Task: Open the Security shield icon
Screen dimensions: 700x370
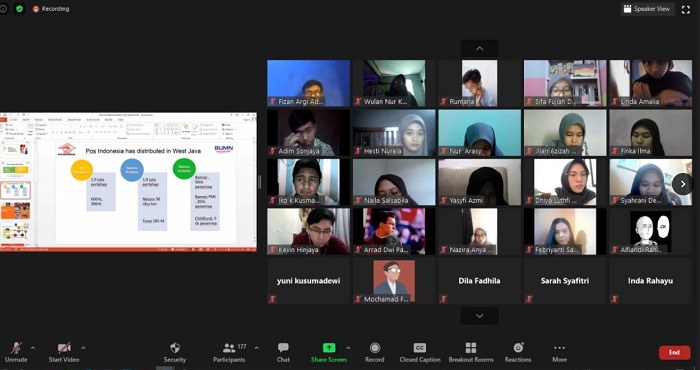Action: 175,348
